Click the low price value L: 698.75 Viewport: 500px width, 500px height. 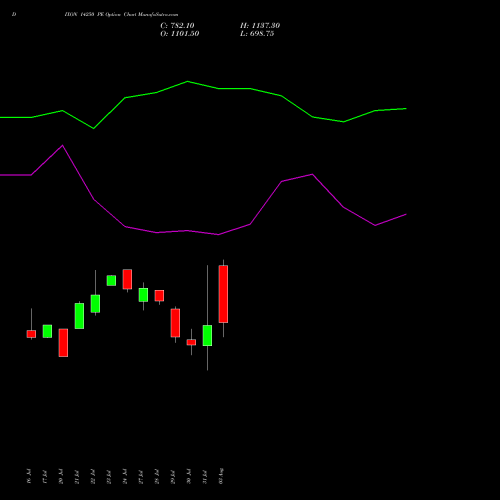click(x=257, y=34)
